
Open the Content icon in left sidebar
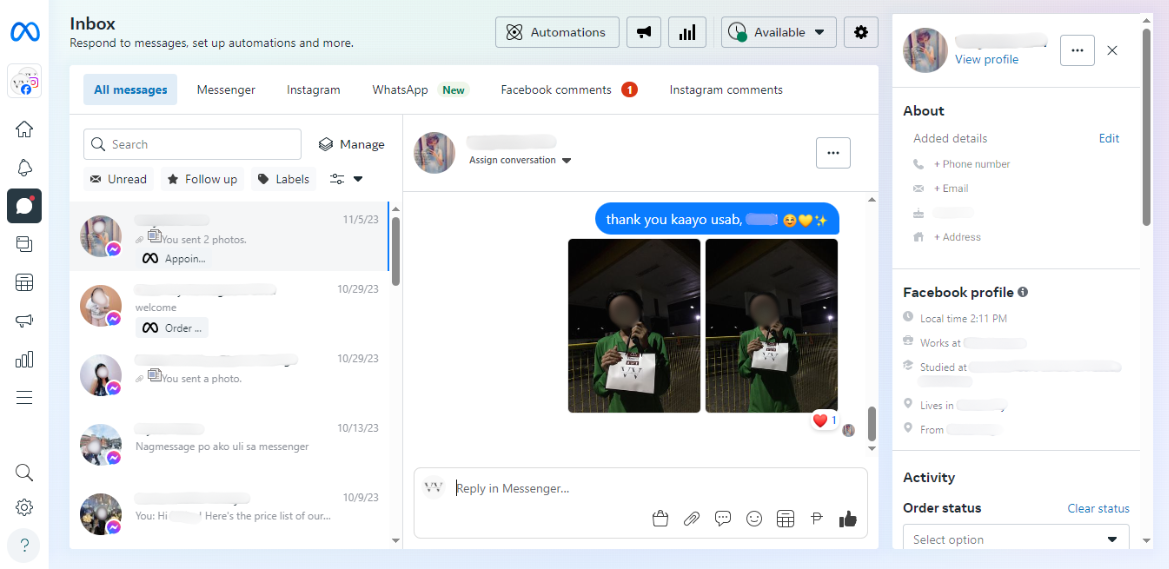pos(25,245)
